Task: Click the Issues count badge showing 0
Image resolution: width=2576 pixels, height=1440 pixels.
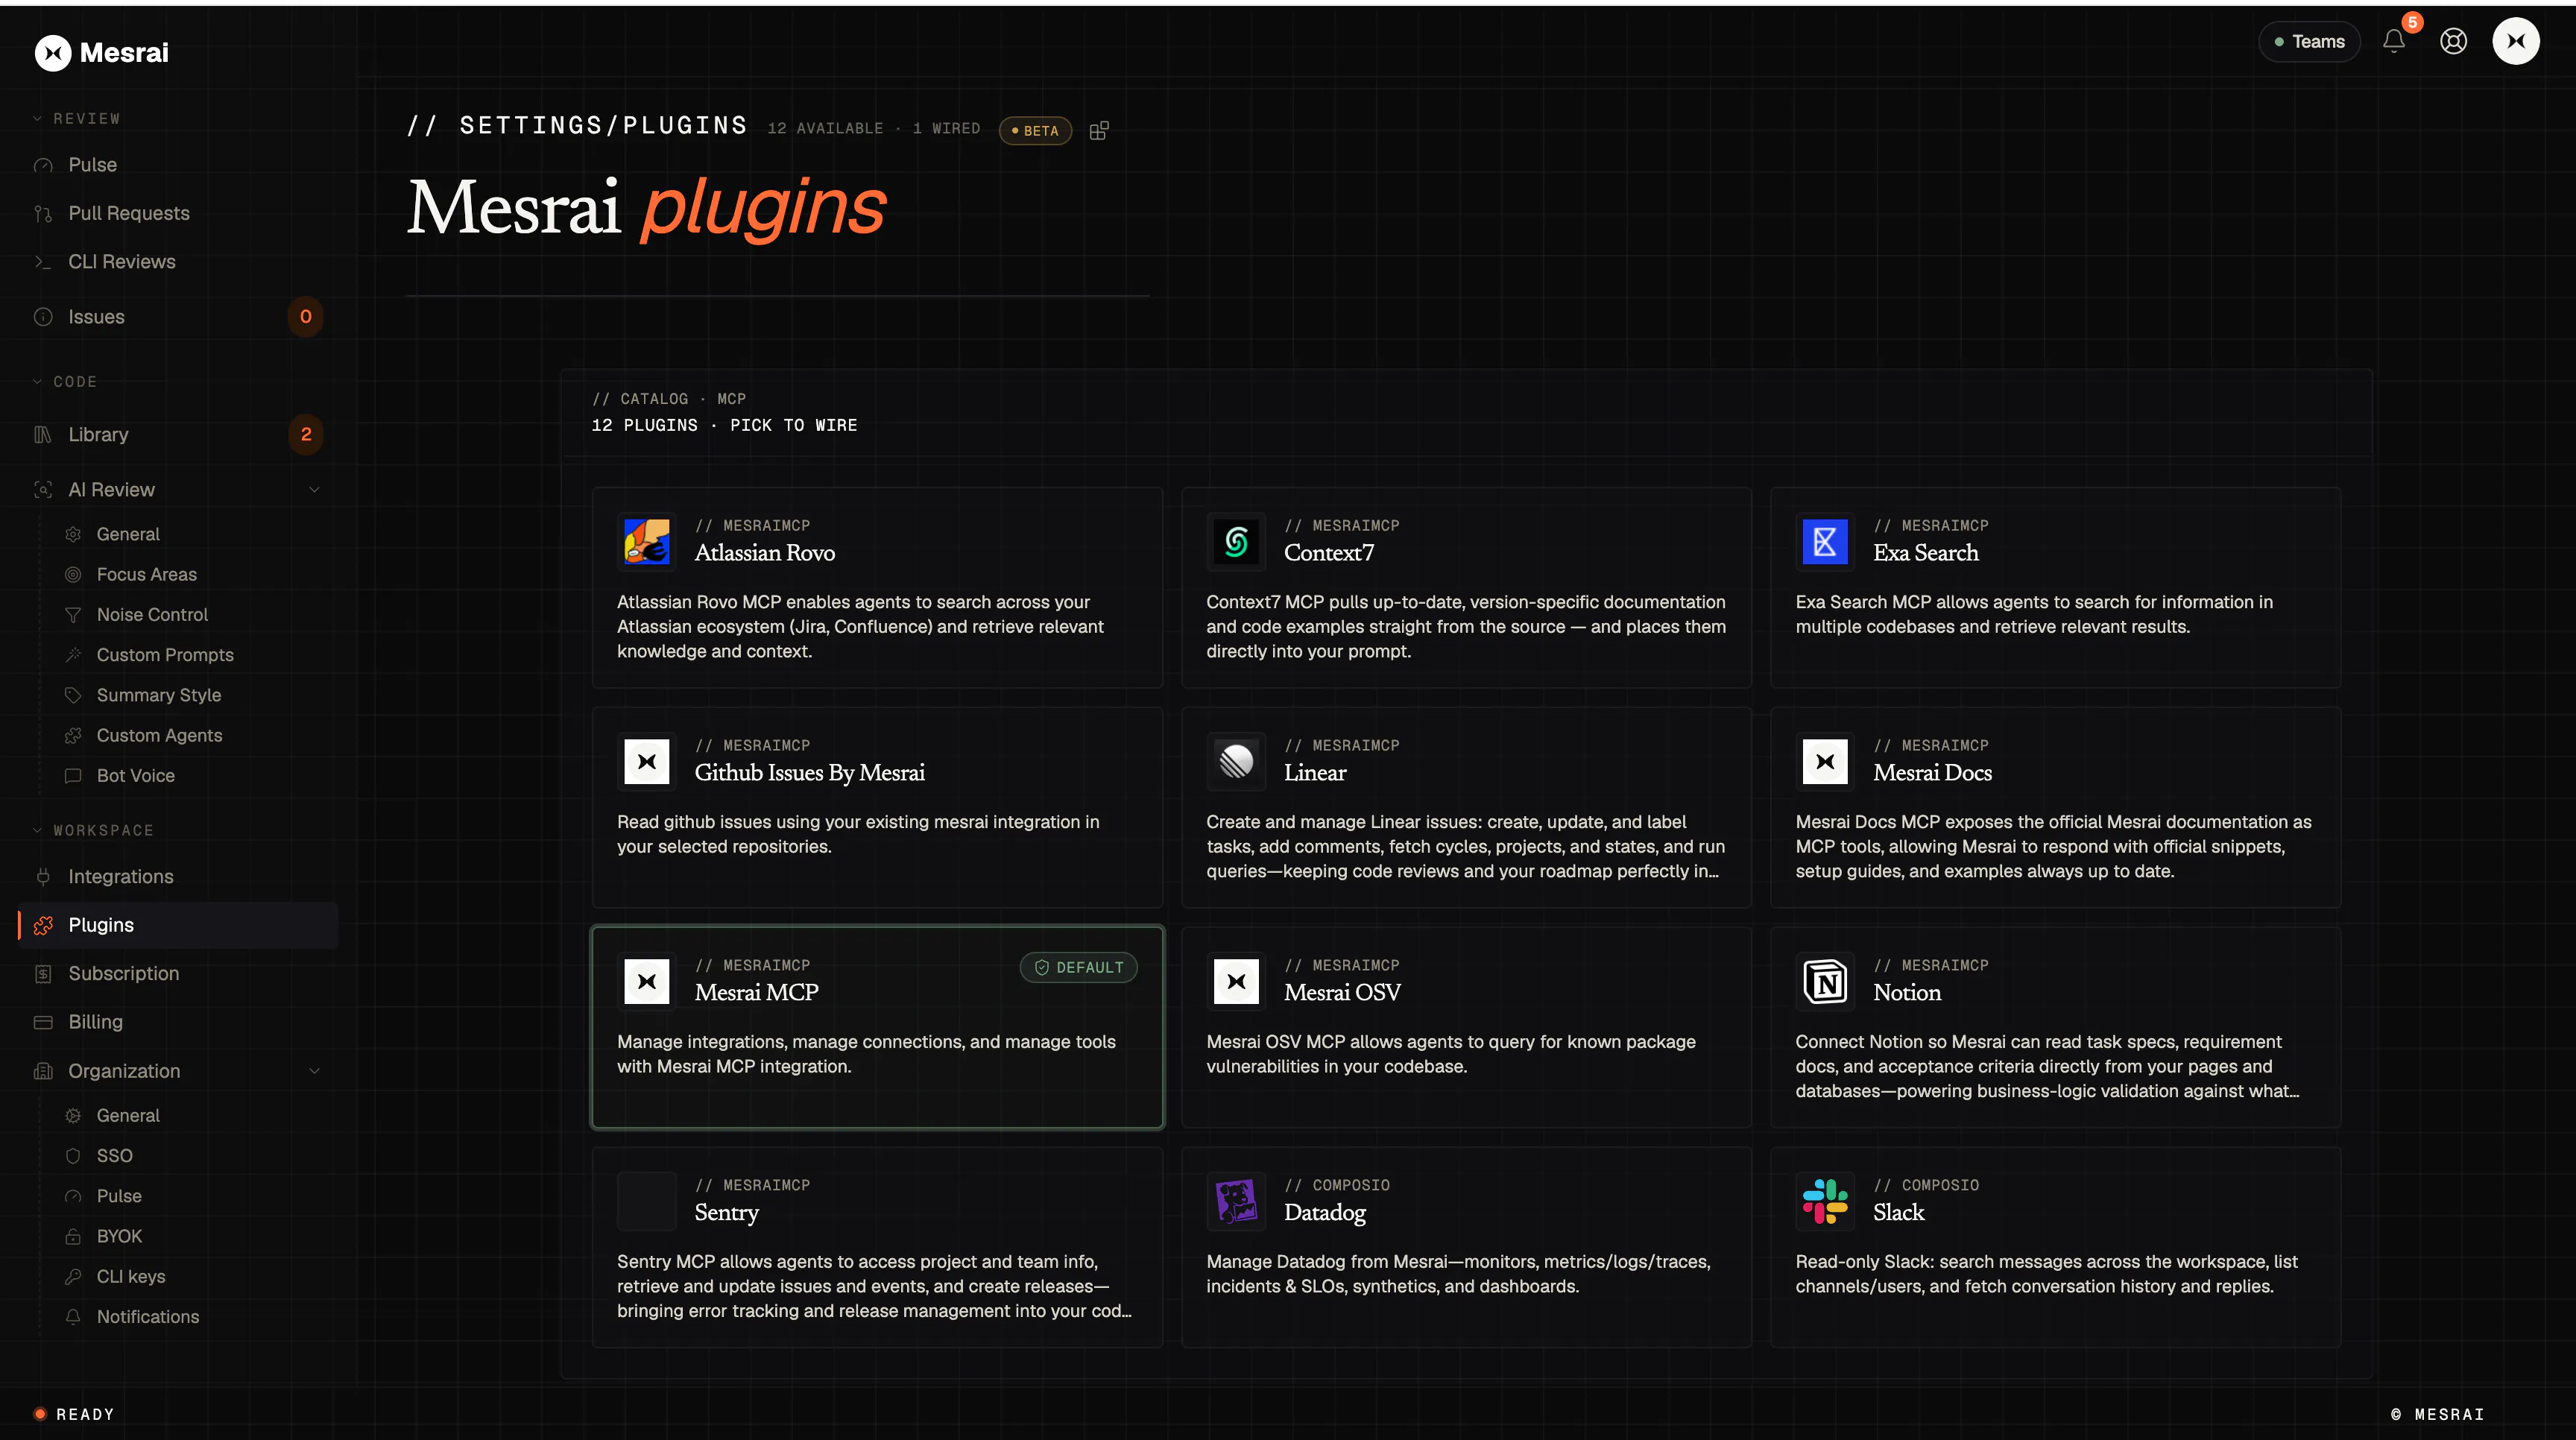Action: [x=306, y=317]
